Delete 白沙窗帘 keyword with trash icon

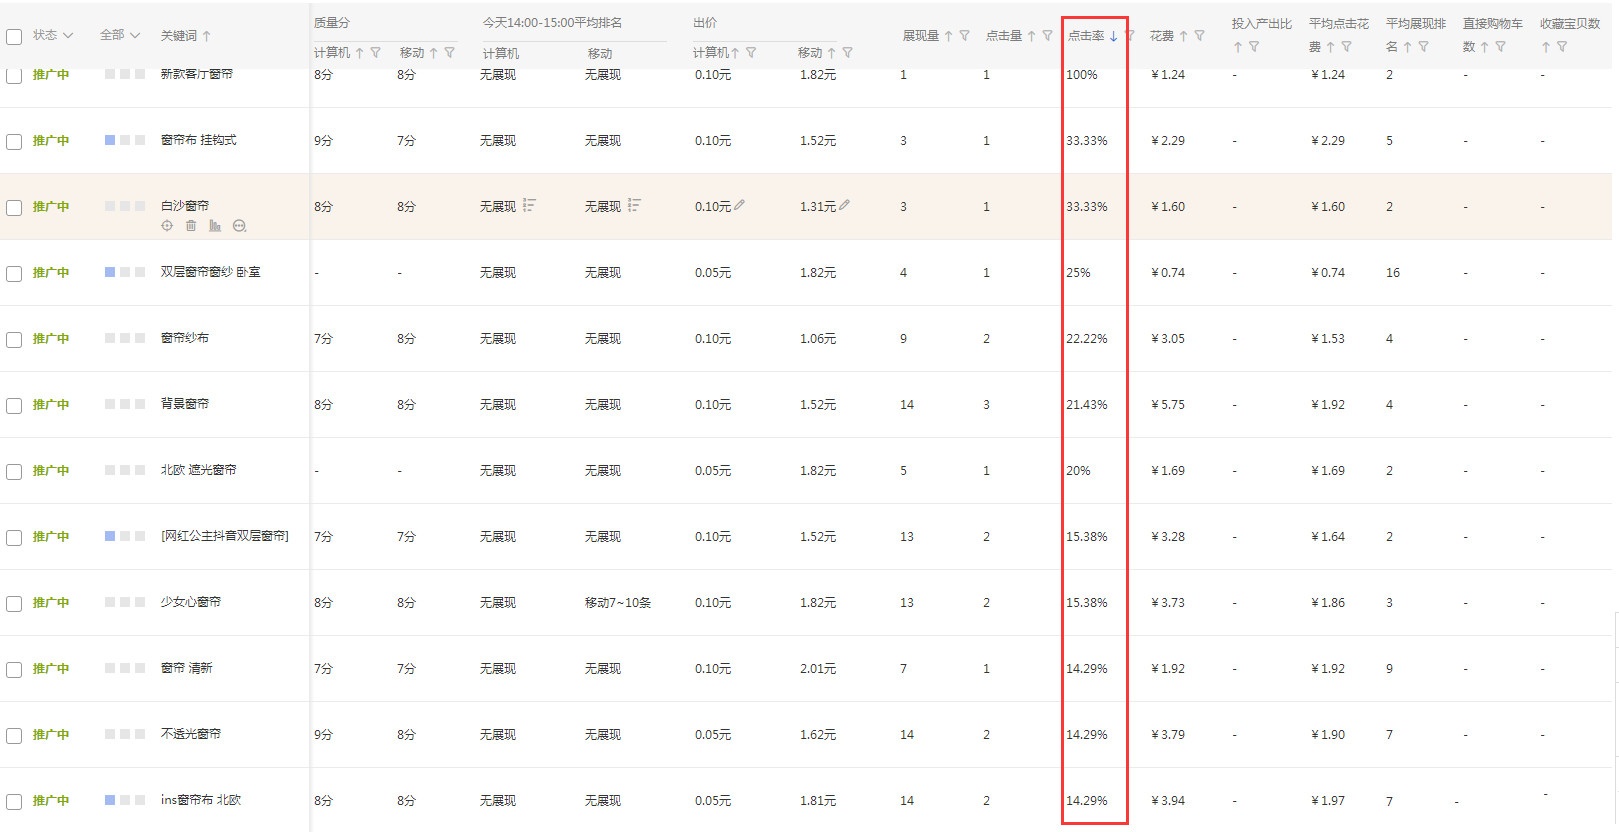191,226
